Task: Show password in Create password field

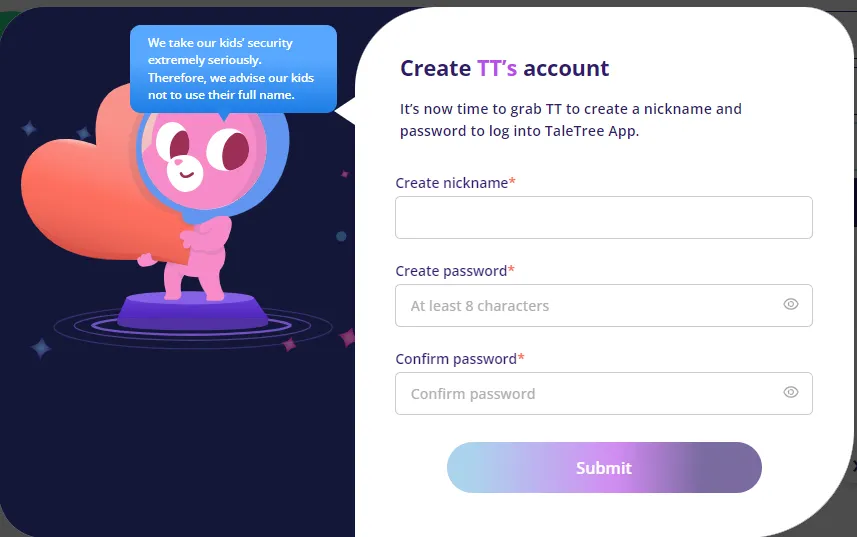Action: 790,304
